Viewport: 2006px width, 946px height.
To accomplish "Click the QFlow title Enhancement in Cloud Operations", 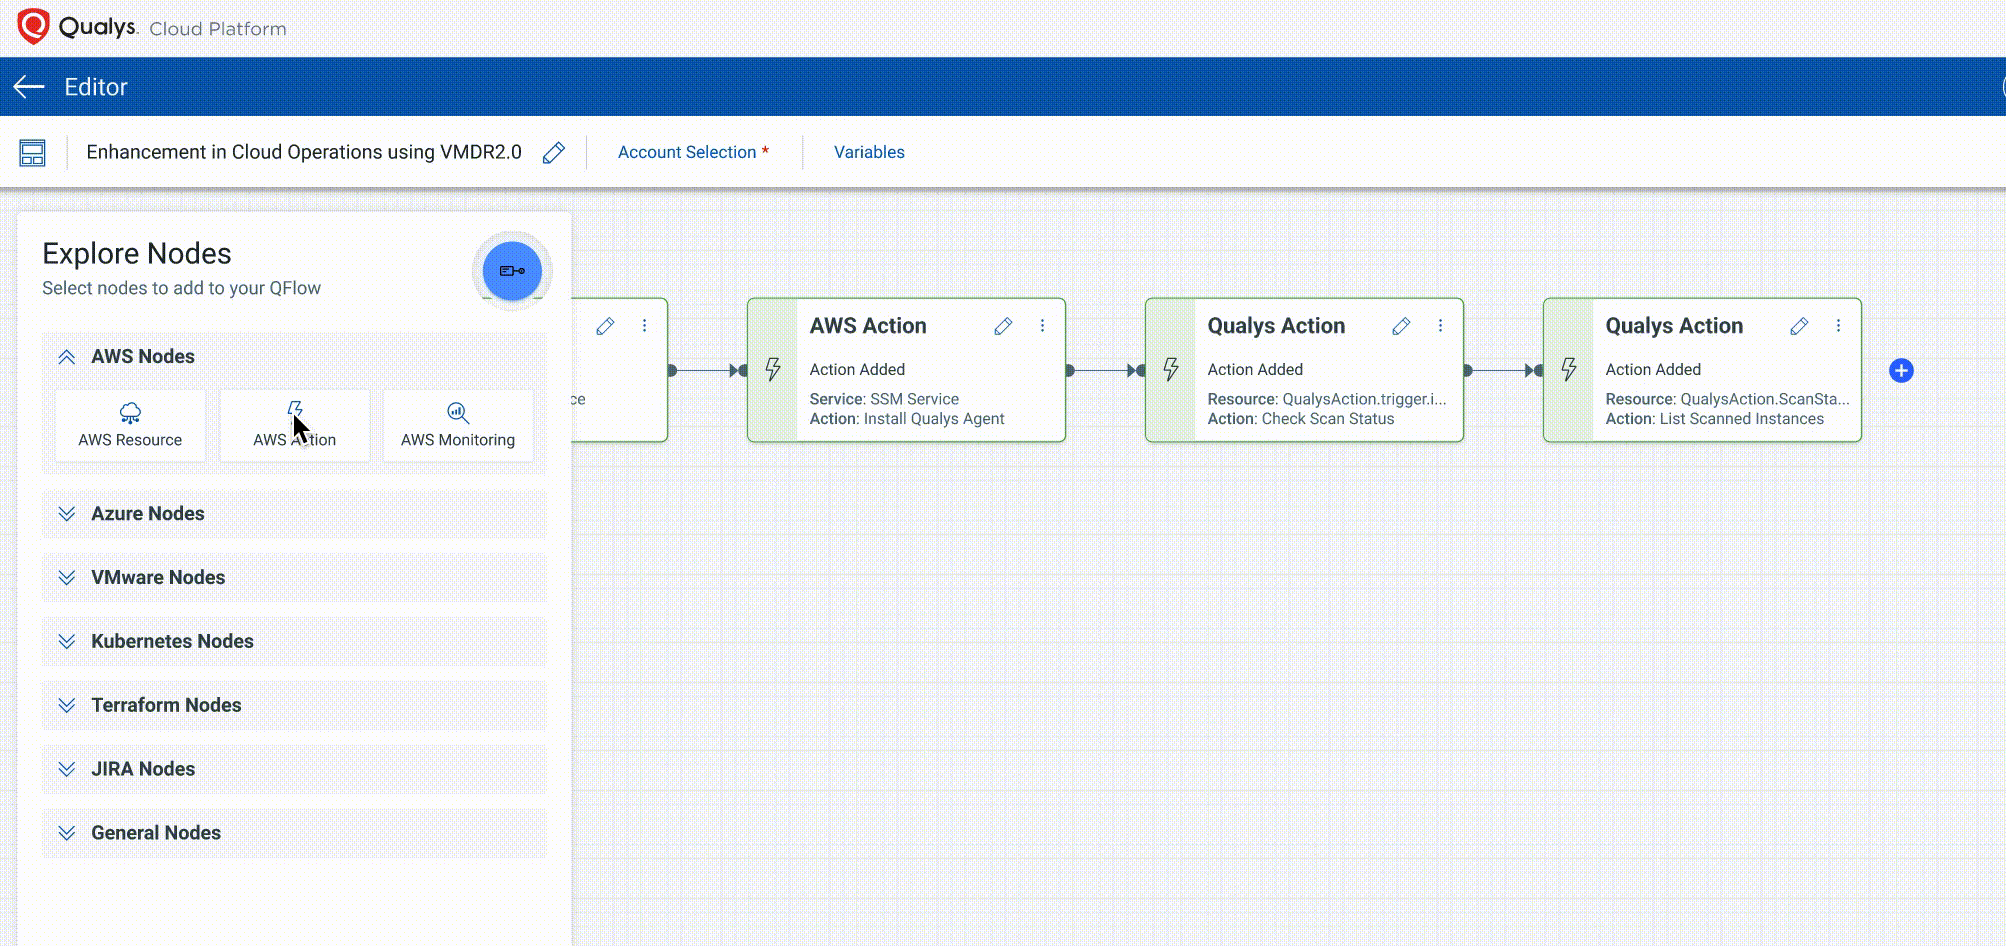I will 304,152.
